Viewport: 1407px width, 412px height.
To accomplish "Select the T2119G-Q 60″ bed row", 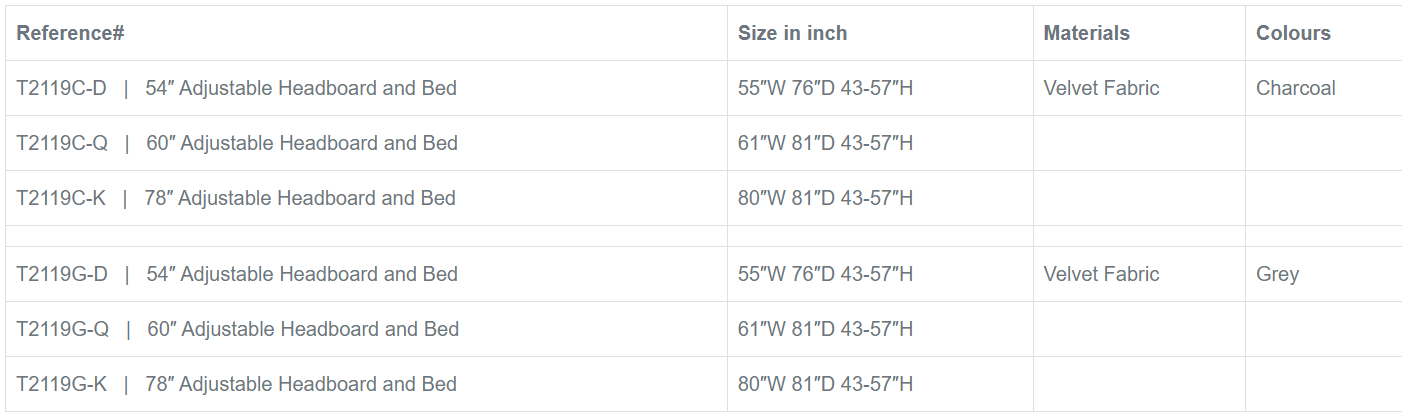I will pos(238,329).
